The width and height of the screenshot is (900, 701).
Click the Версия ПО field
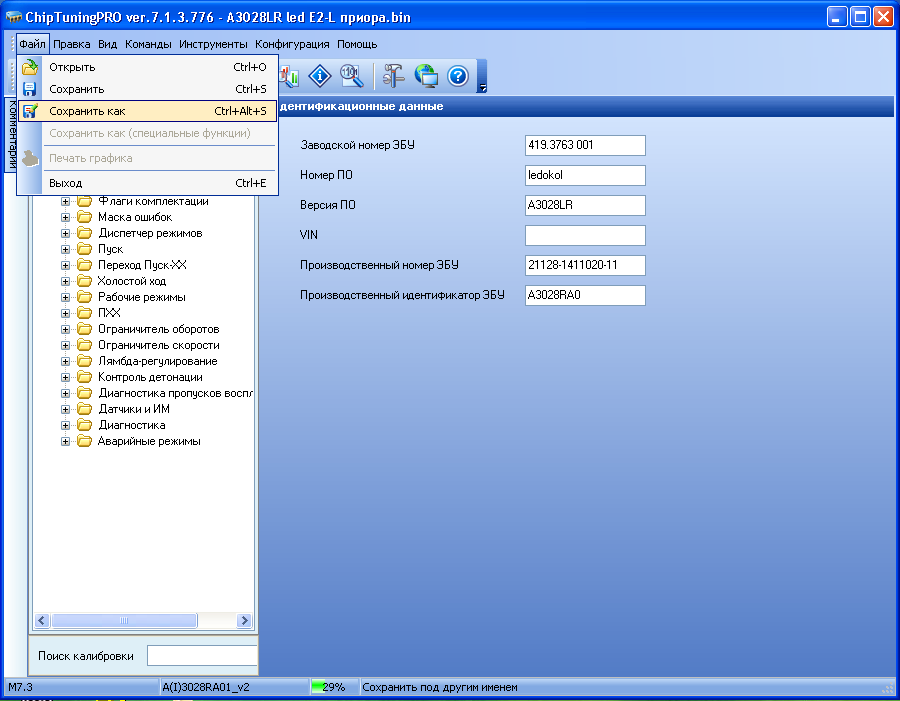coord(585,205)
